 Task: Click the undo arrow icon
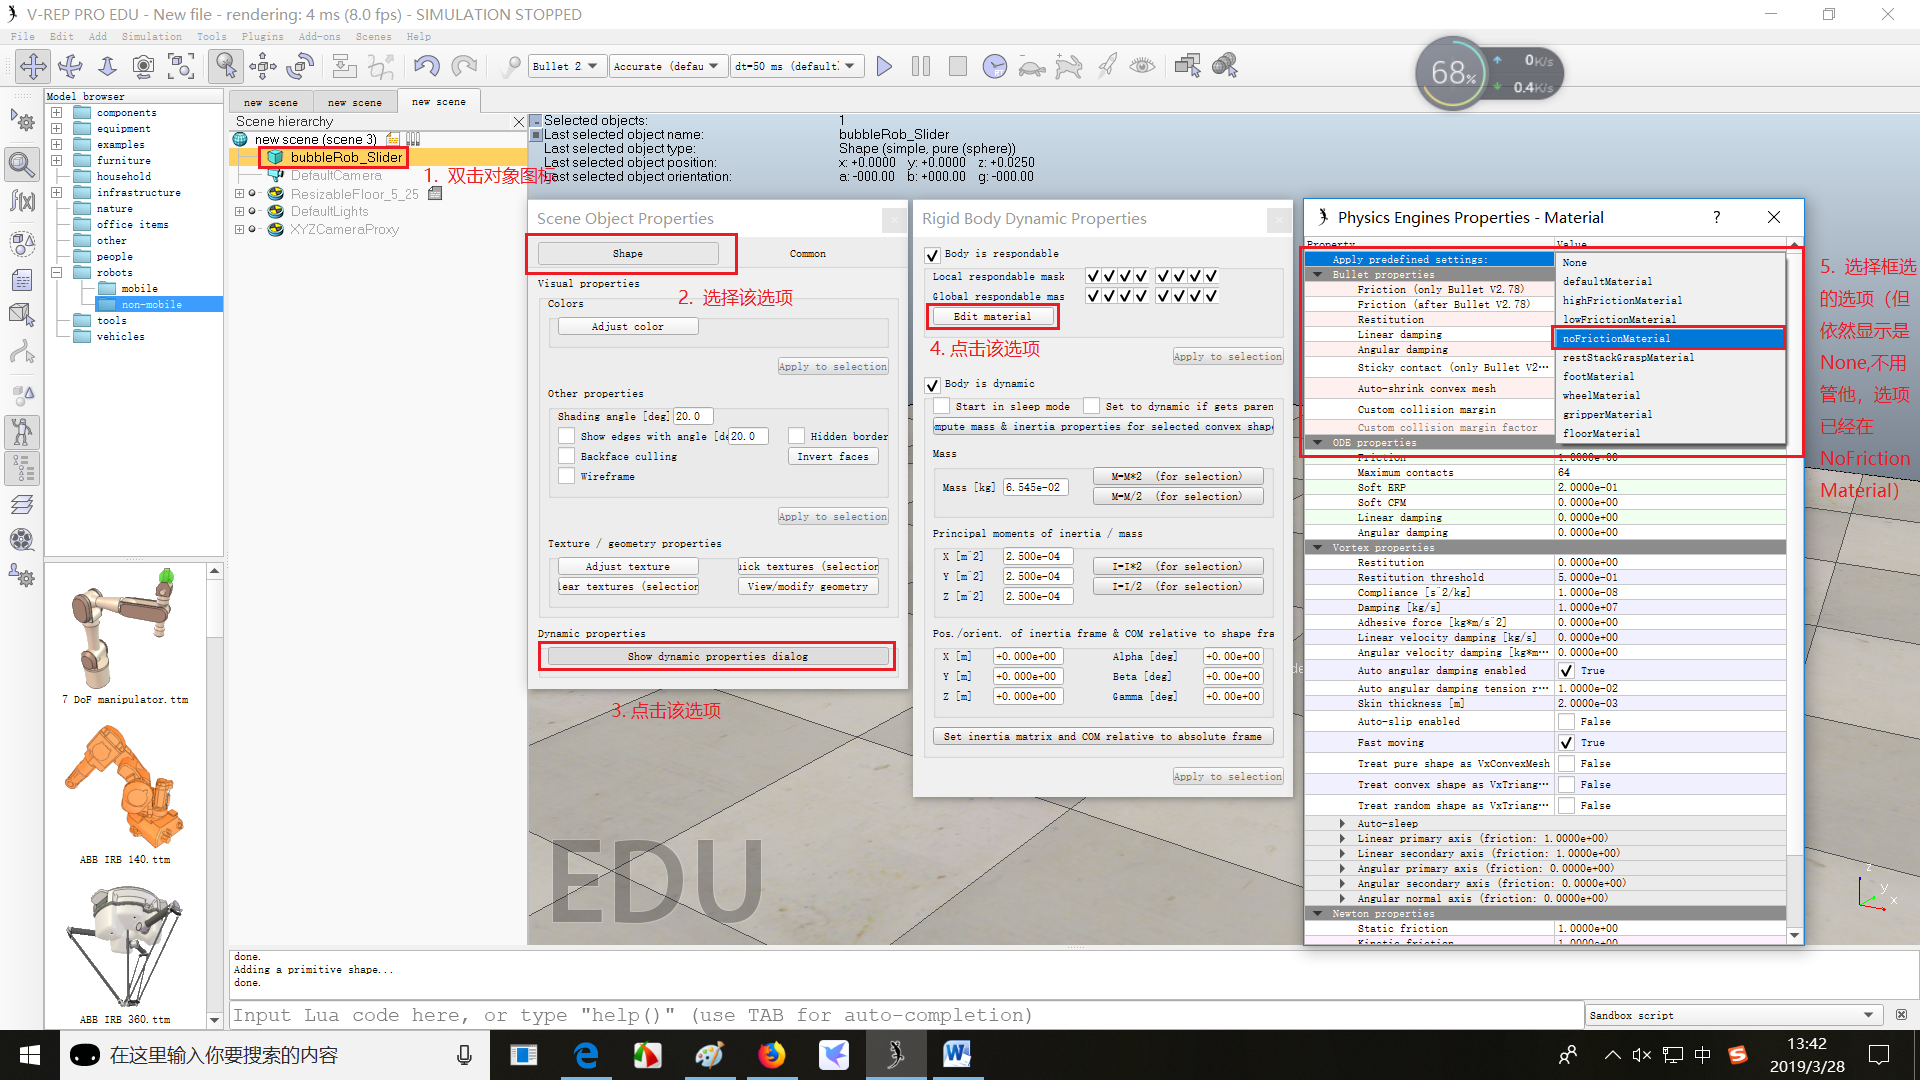(427, 67)
